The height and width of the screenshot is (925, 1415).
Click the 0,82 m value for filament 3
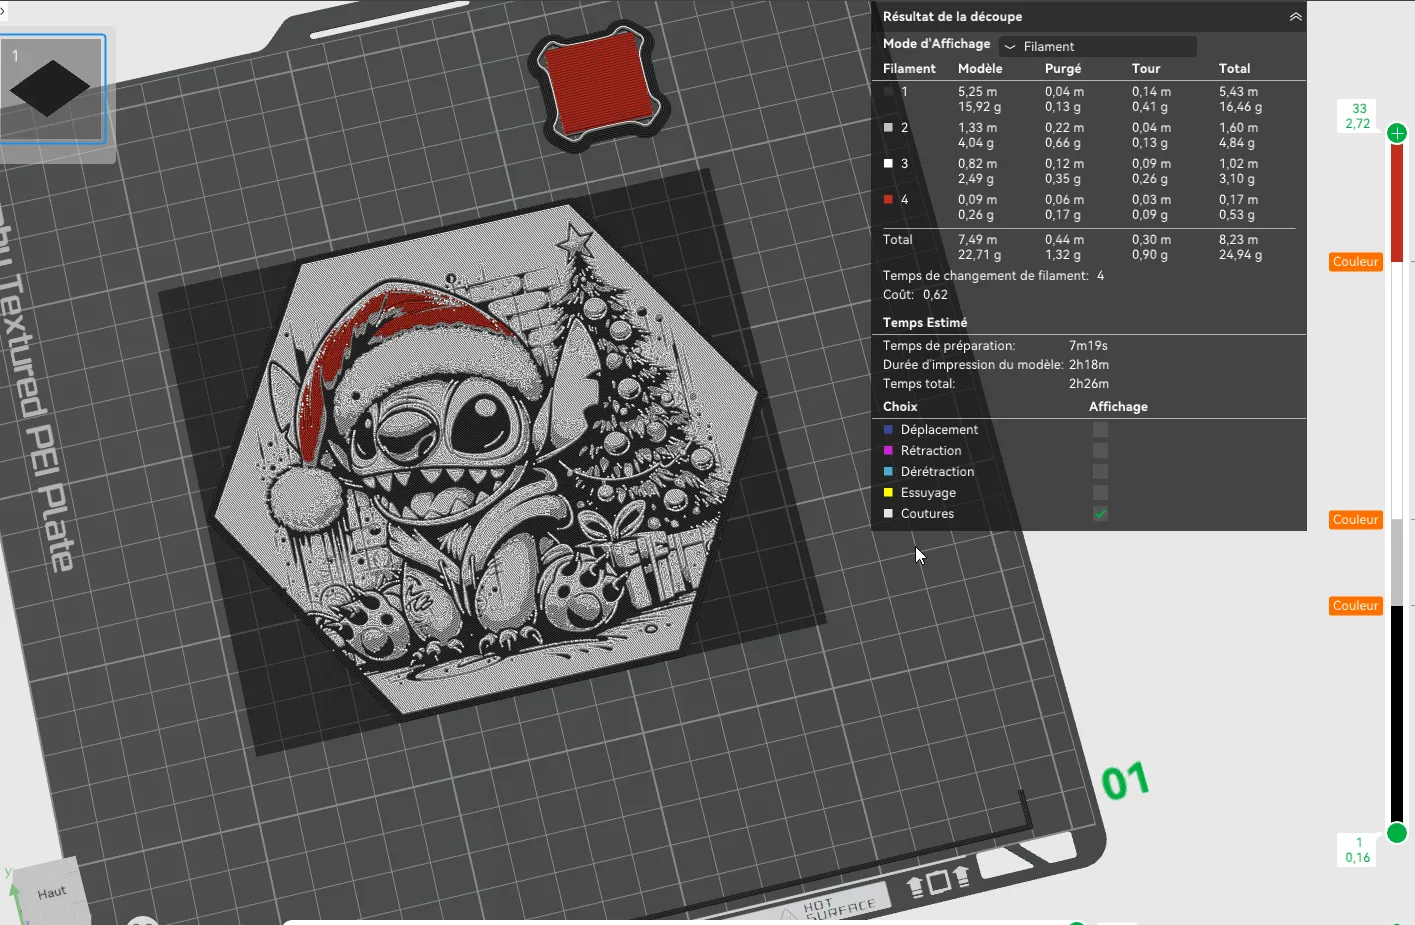(x=977, y=163)
